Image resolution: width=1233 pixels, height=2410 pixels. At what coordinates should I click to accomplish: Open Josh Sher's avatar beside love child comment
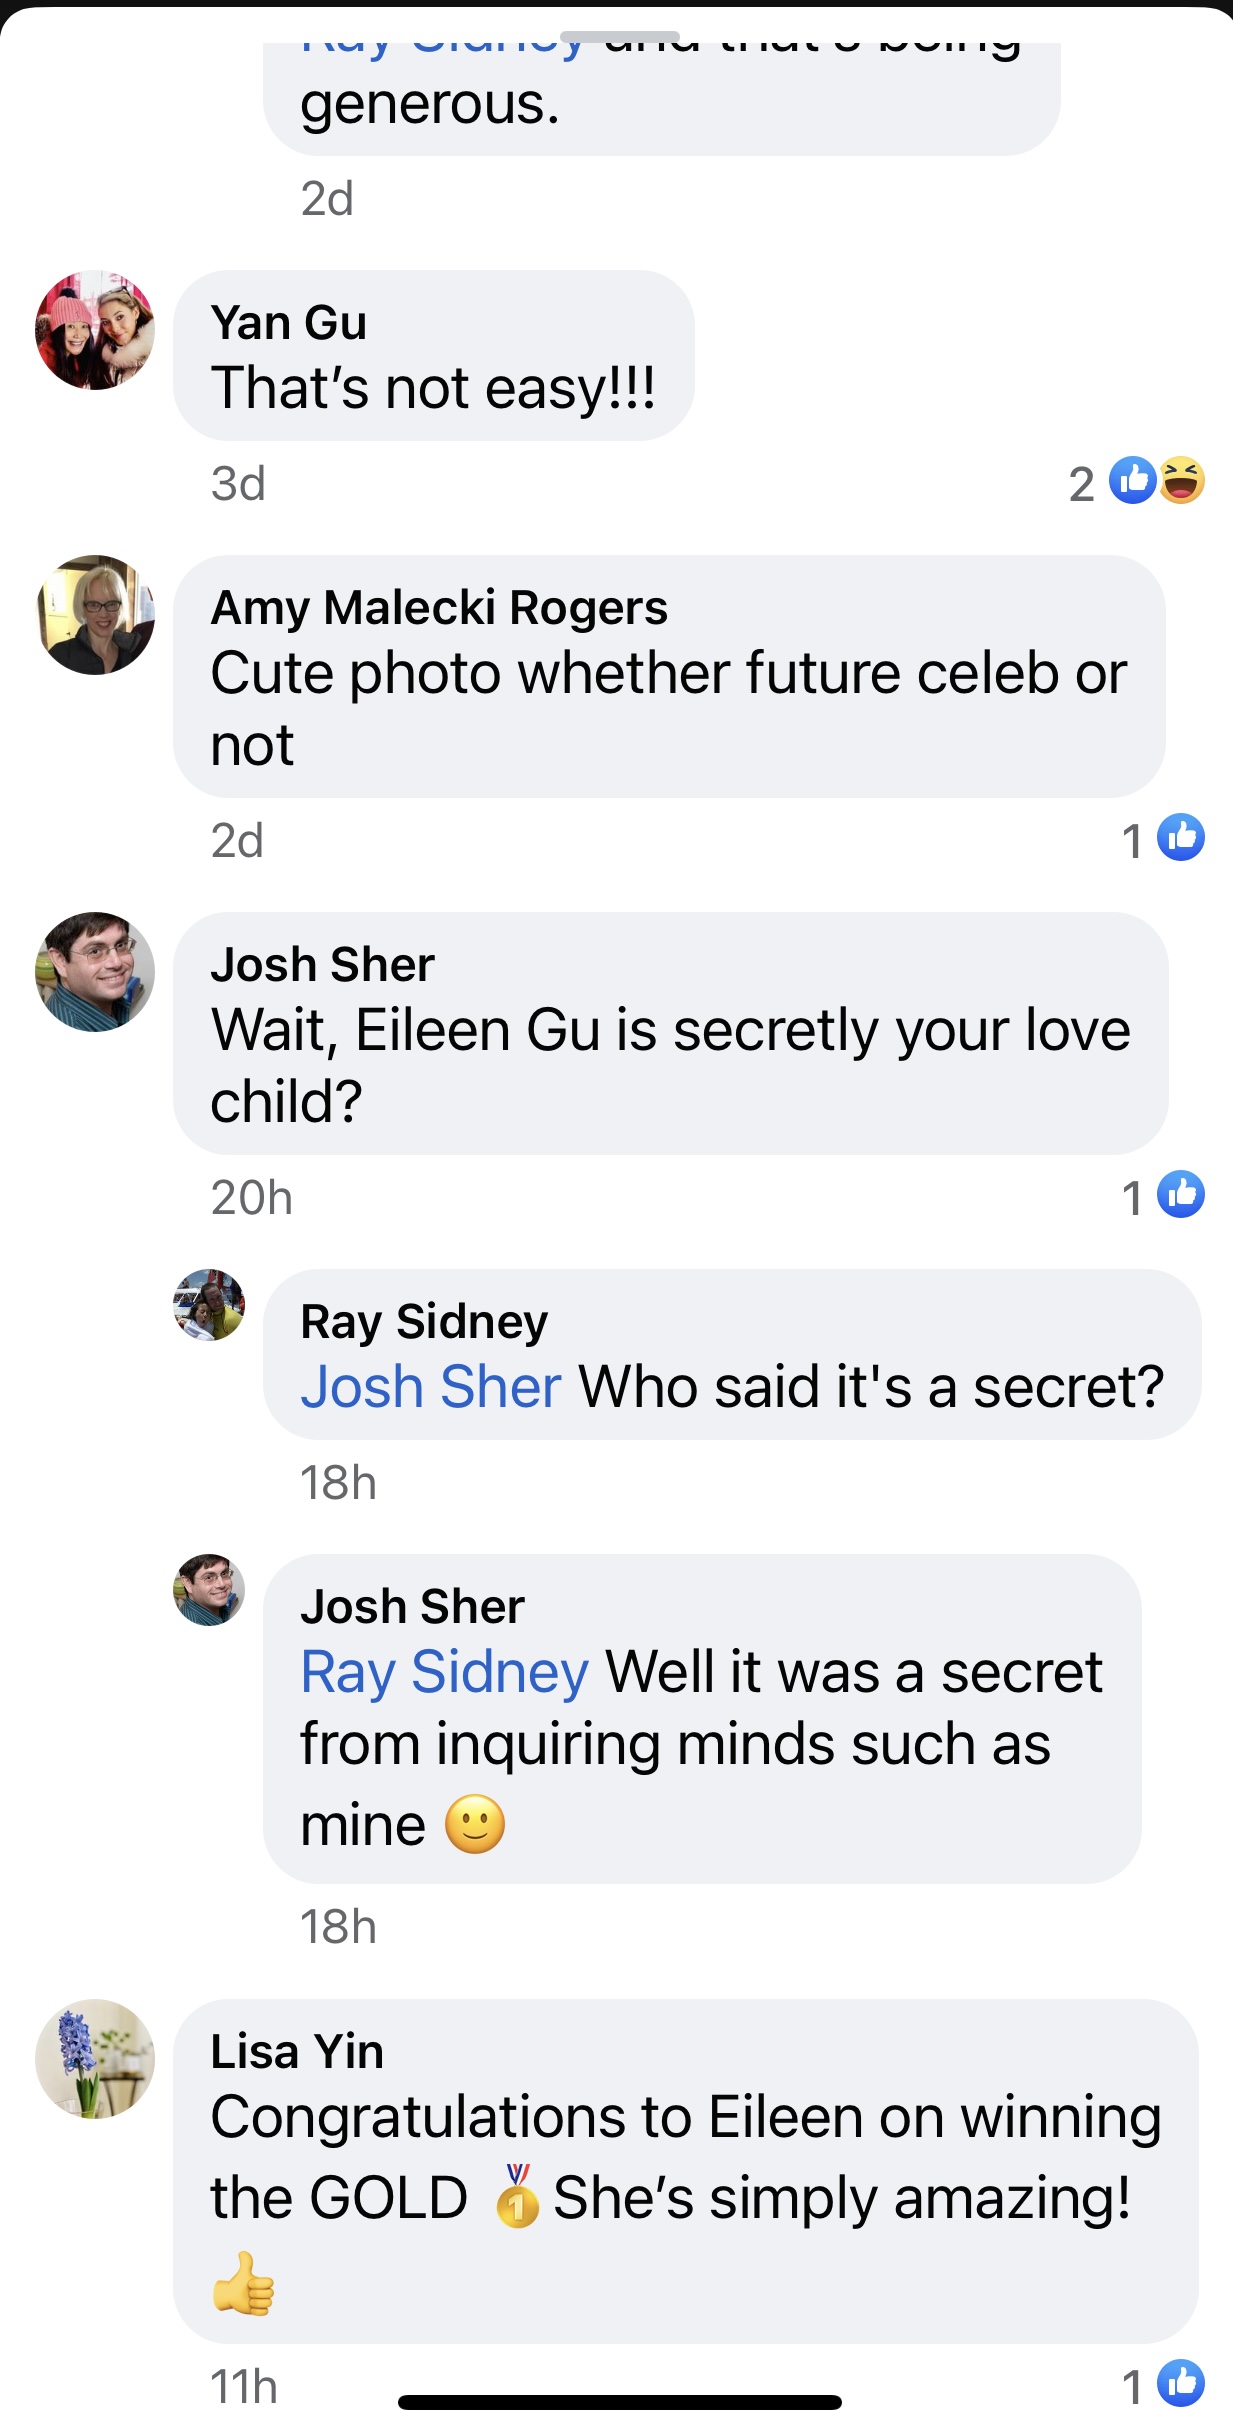tap(95, 972)
